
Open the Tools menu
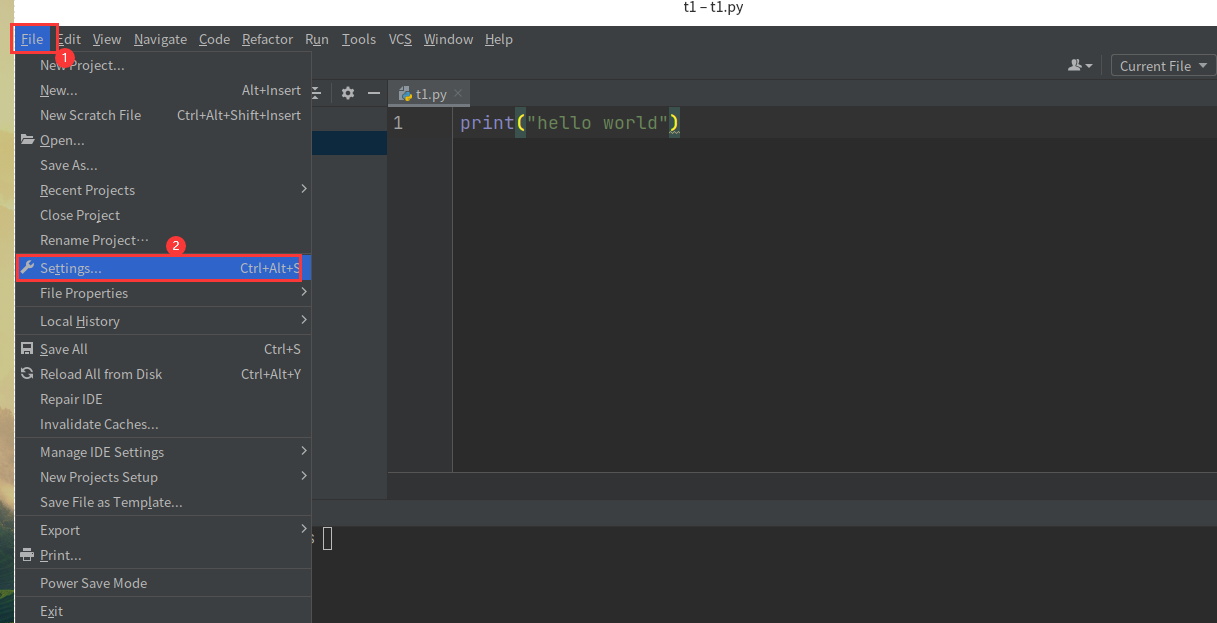(x=359, y=39)
